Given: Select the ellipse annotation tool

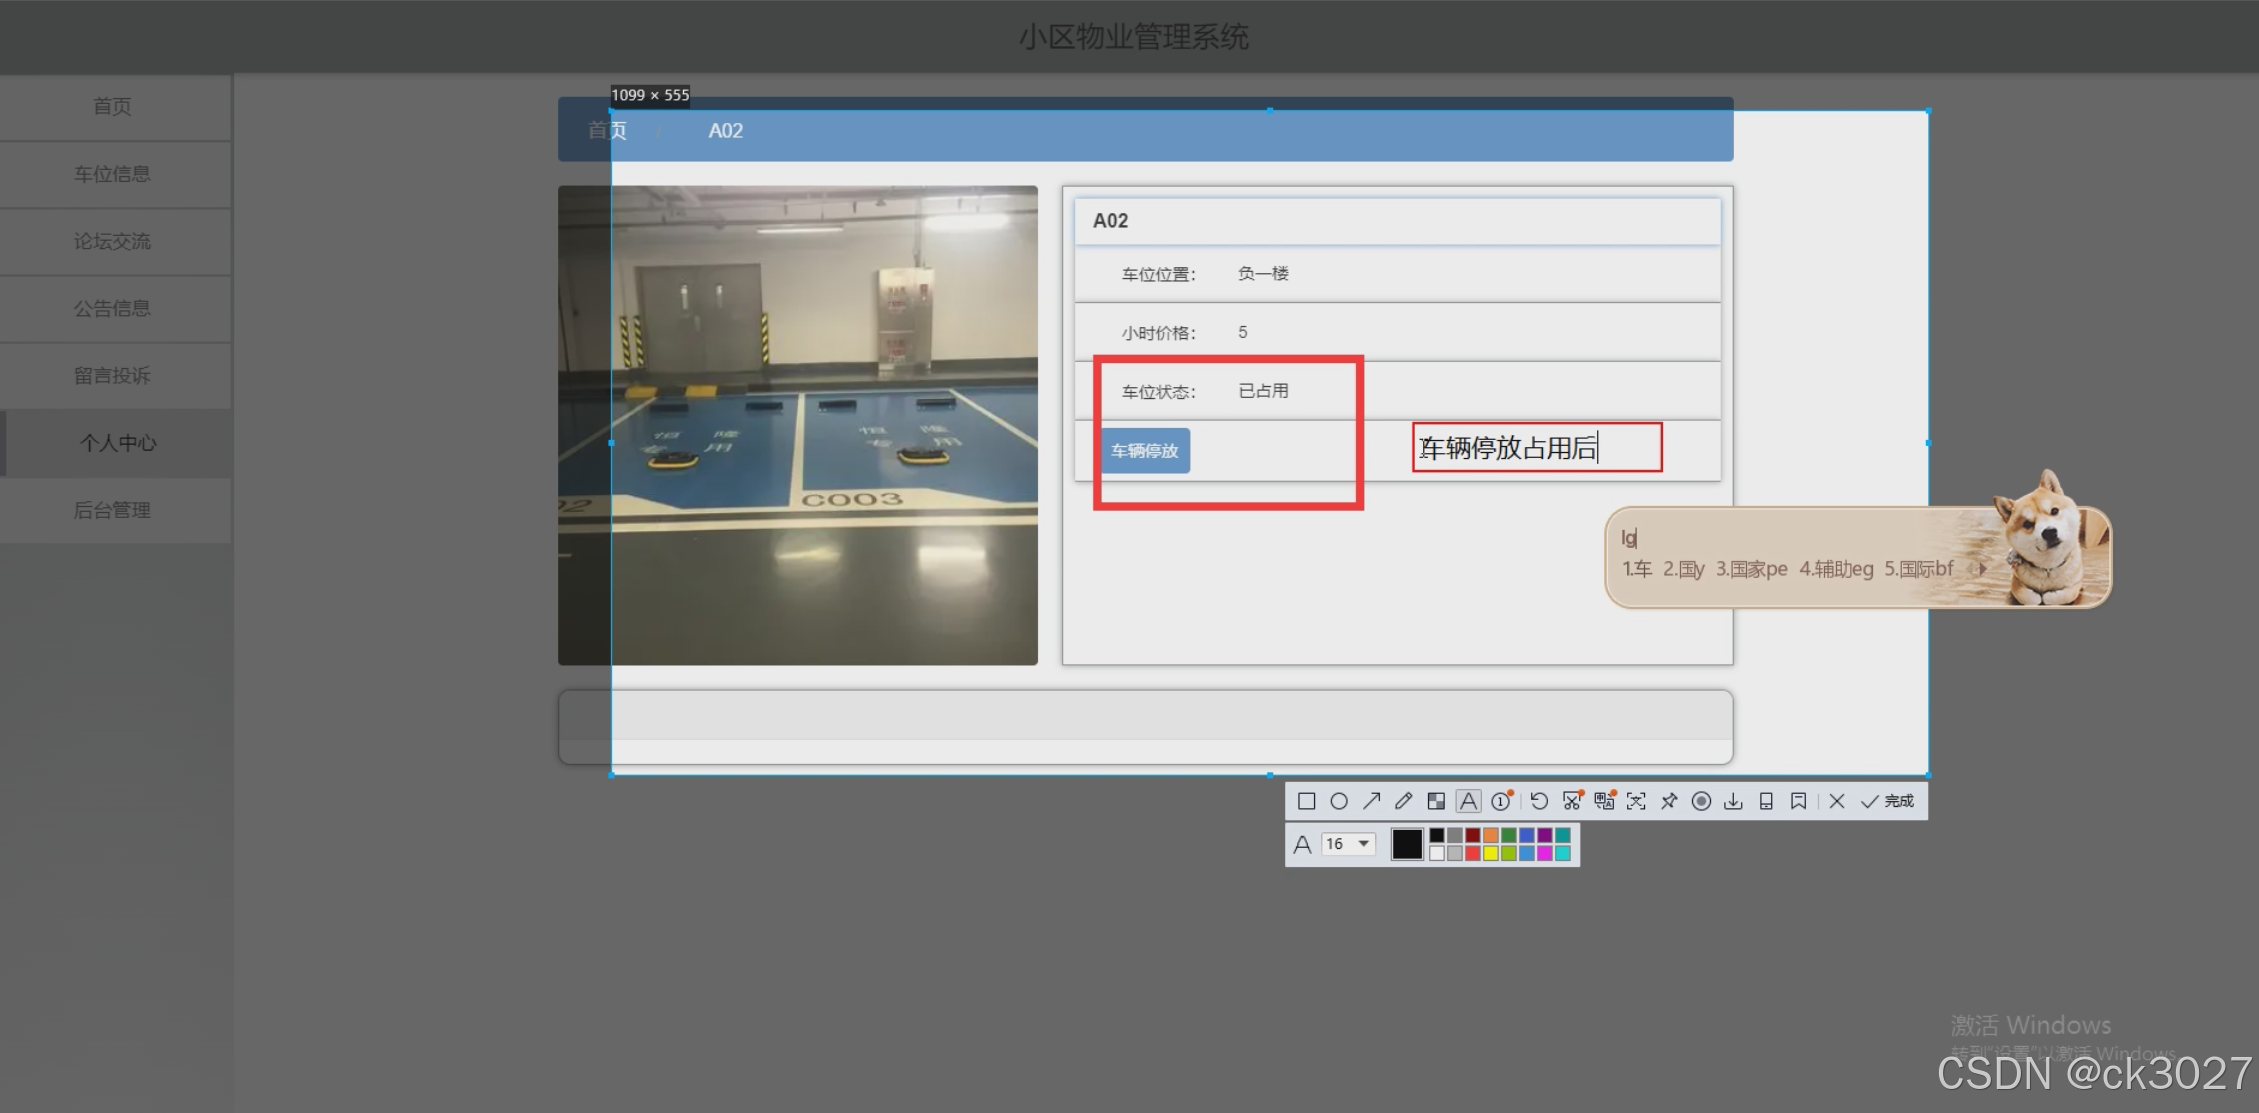Looking at the screenshot, I should (x=1339, y=801).
